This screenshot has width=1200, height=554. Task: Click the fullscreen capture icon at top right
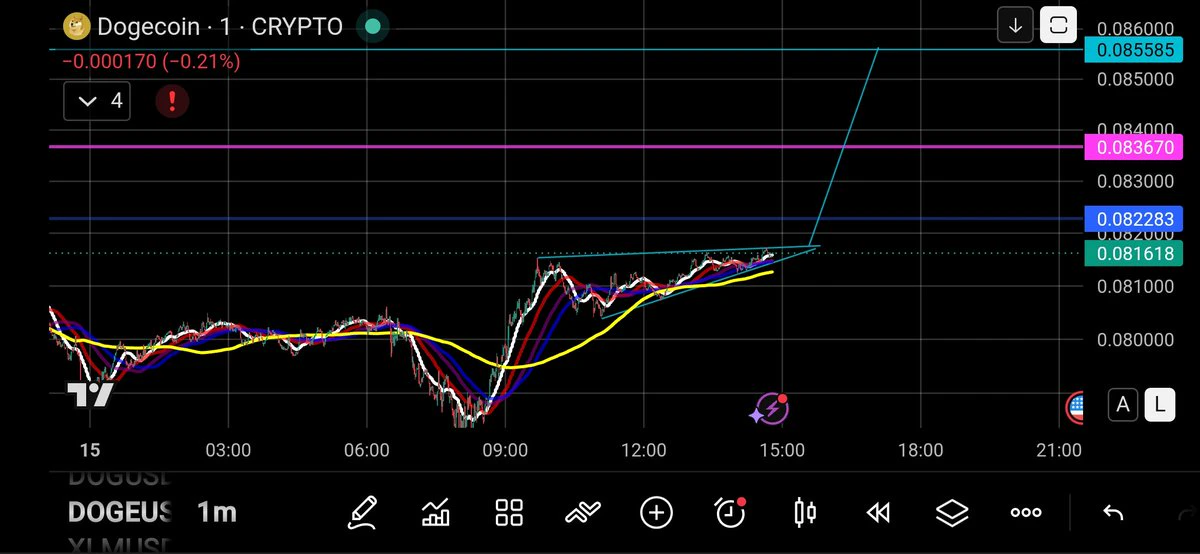1059,26
